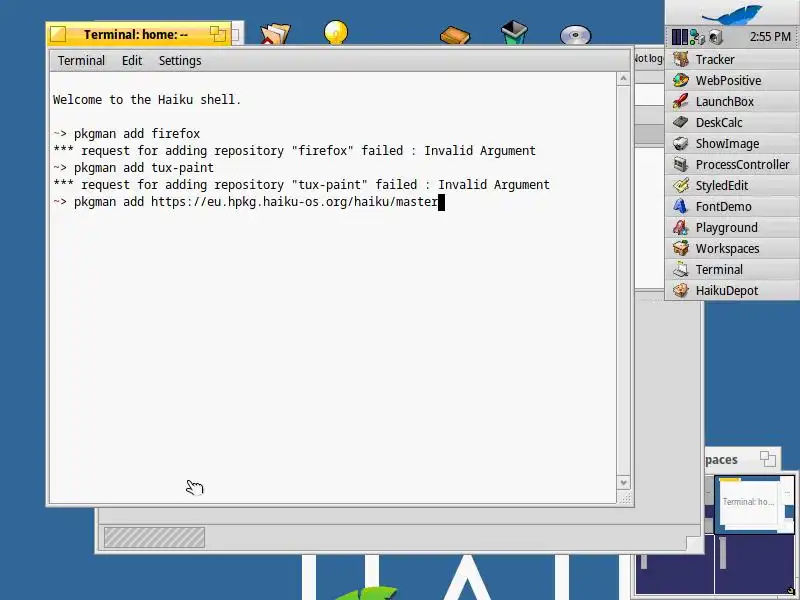The height and width of the screenshot is (600, 800).
Task: Click the Terminal scrollbar up arrow
Action: point(623,79)
